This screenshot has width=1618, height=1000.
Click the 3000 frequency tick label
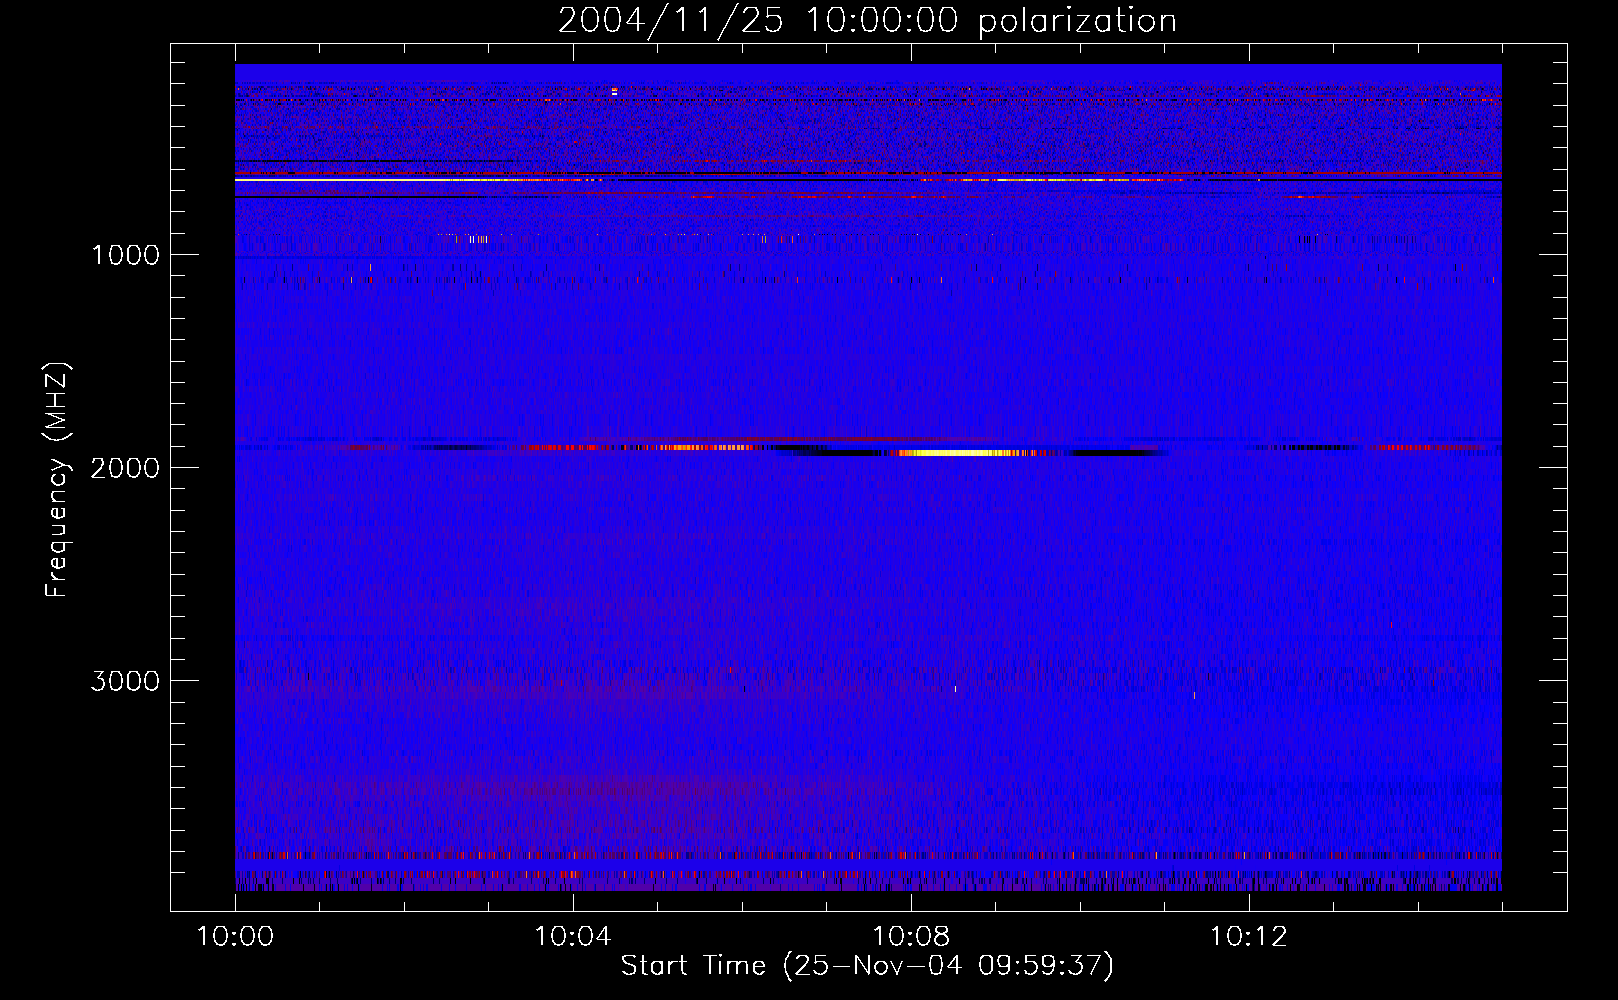[125, 681]
